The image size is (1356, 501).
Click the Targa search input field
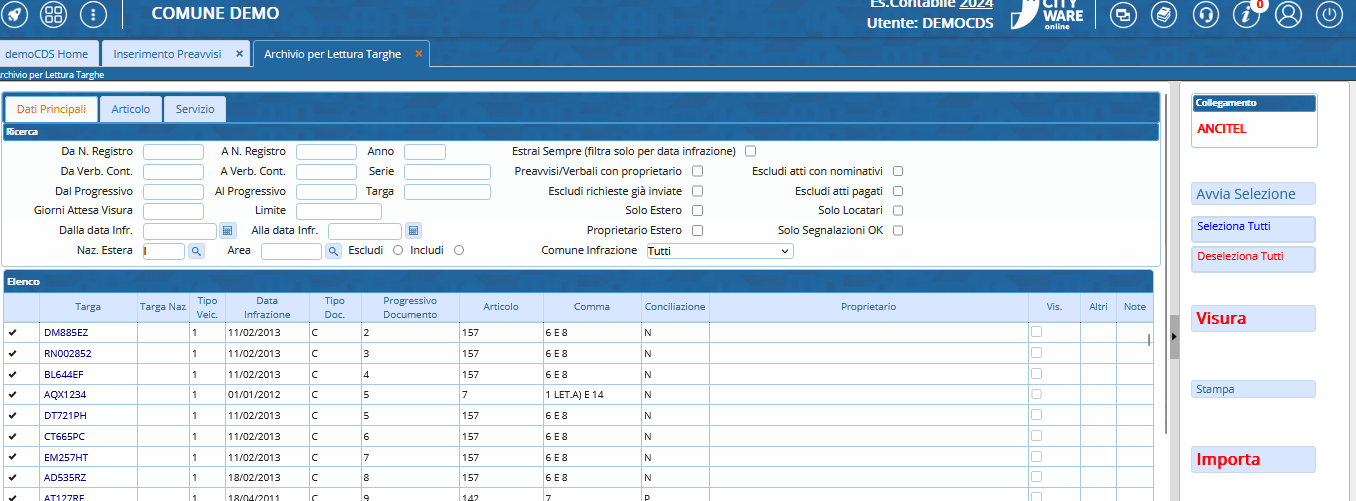click(x=447, y=192)
